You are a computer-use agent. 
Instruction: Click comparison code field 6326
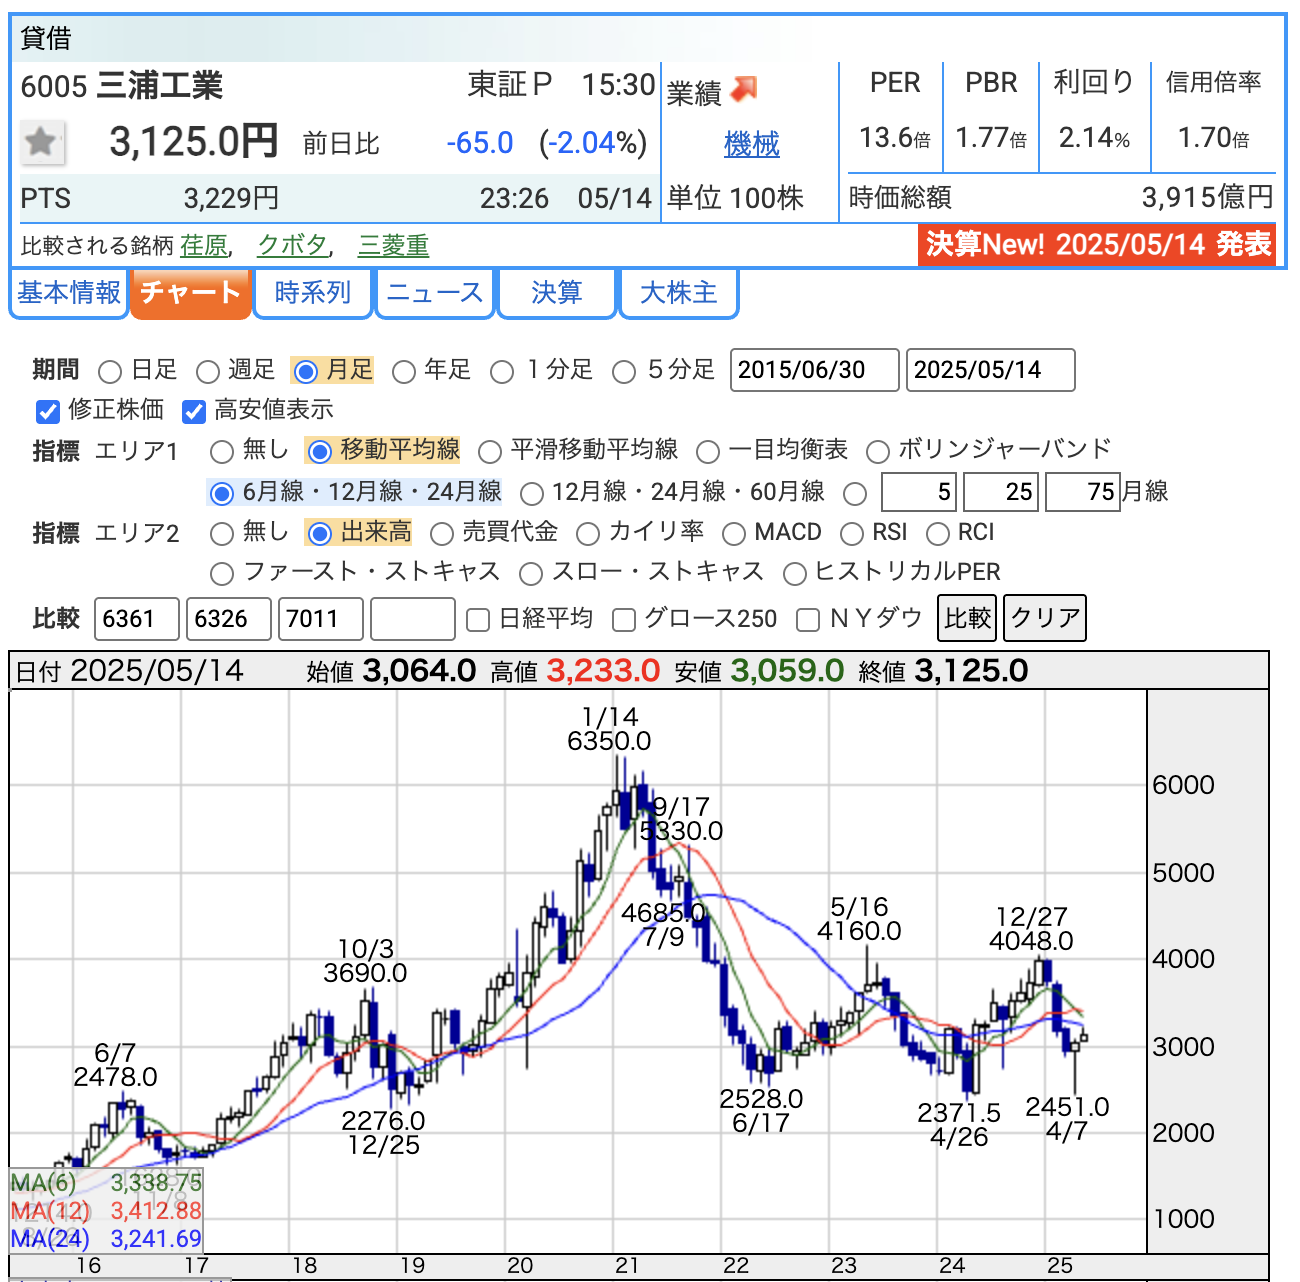click(x=229, y=619)
